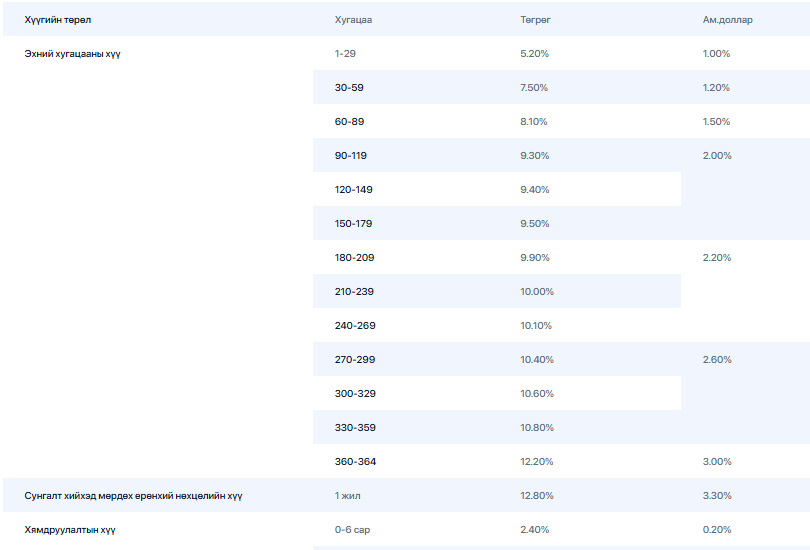The width and height of the screenshot is (810, 550).
Task: Select the Төгрөг column header
Action: coord(535,19)
